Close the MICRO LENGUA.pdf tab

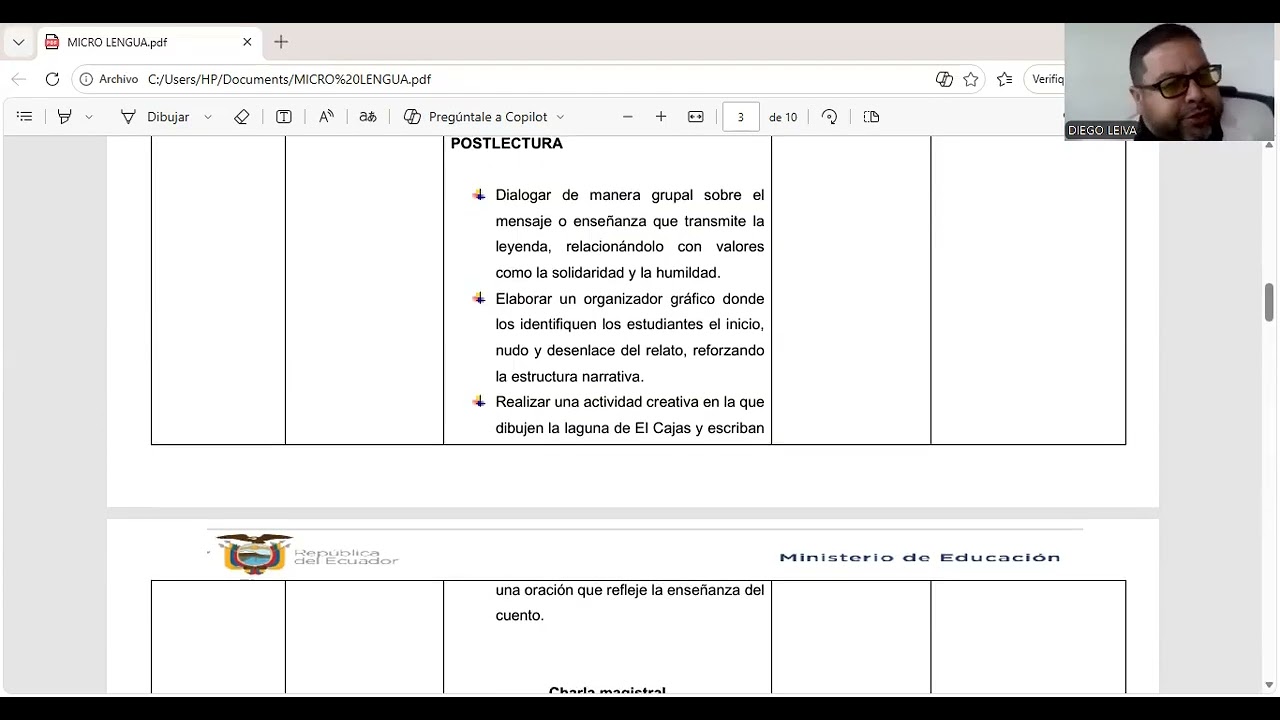pos(247,42)
